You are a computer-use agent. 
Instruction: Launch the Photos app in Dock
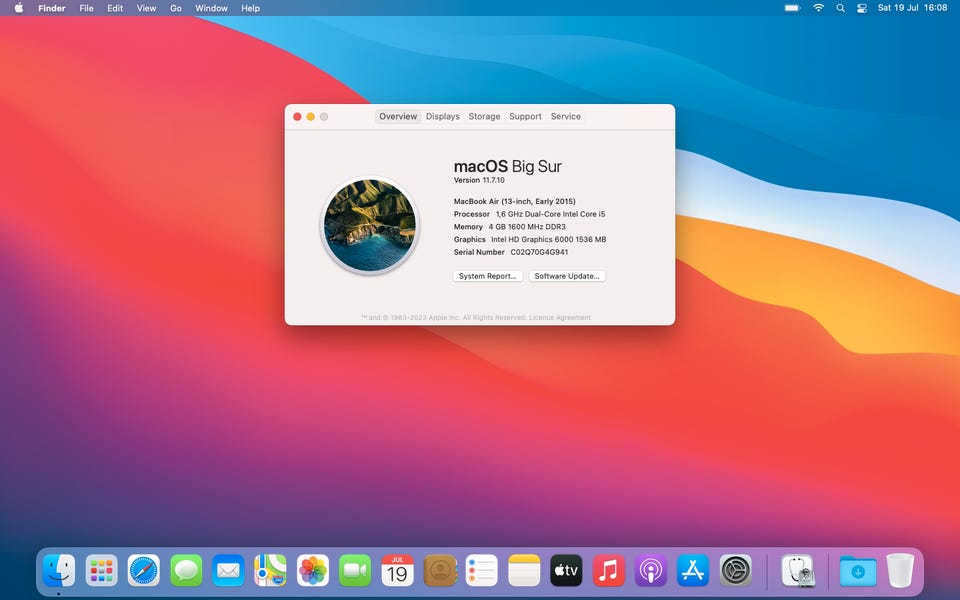[x=313, y=571]
